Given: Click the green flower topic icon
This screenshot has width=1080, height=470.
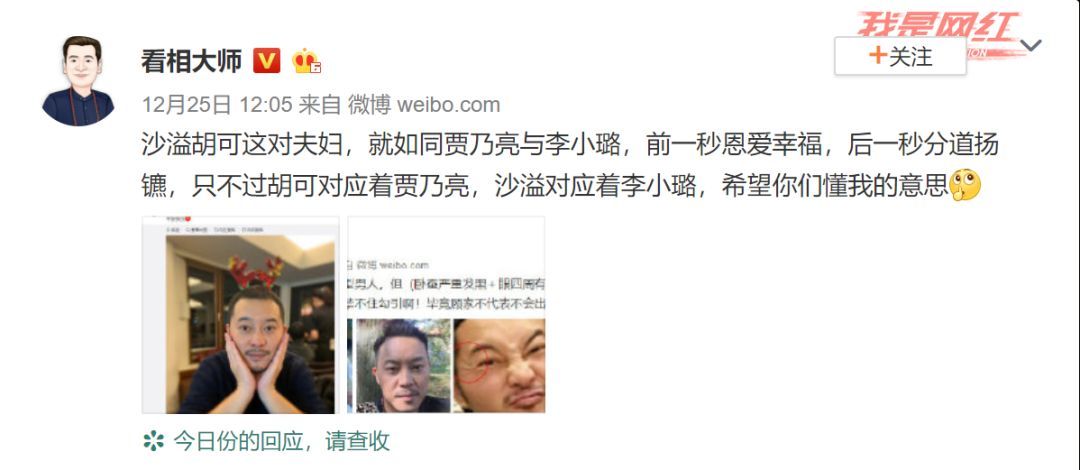Looking at the screenshot, I should pyautogui.click(x=153, y=440).
